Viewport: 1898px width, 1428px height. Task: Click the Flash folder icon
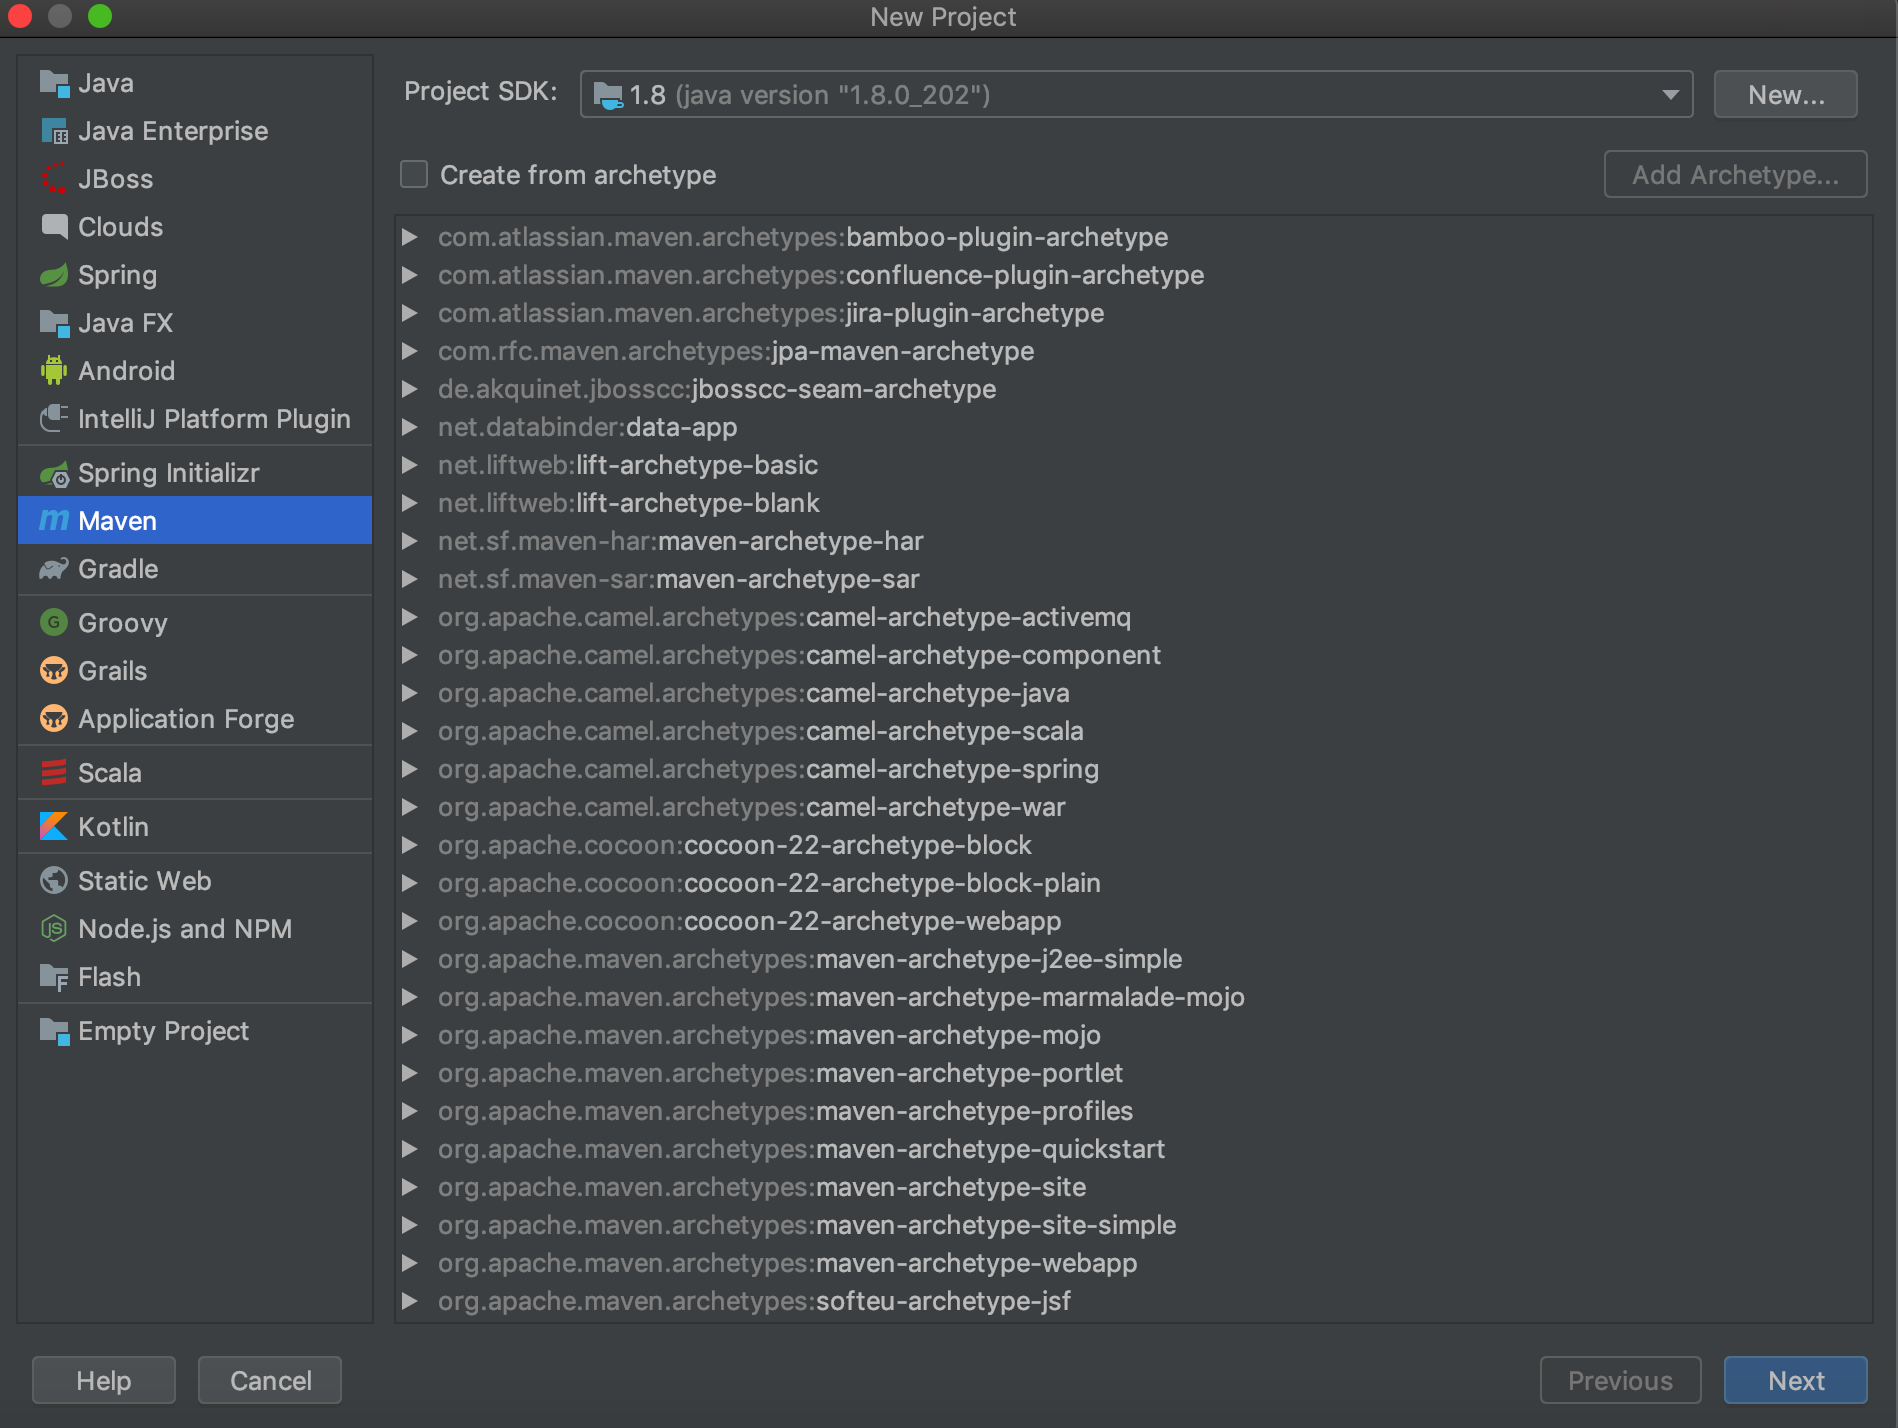(54, 977)
